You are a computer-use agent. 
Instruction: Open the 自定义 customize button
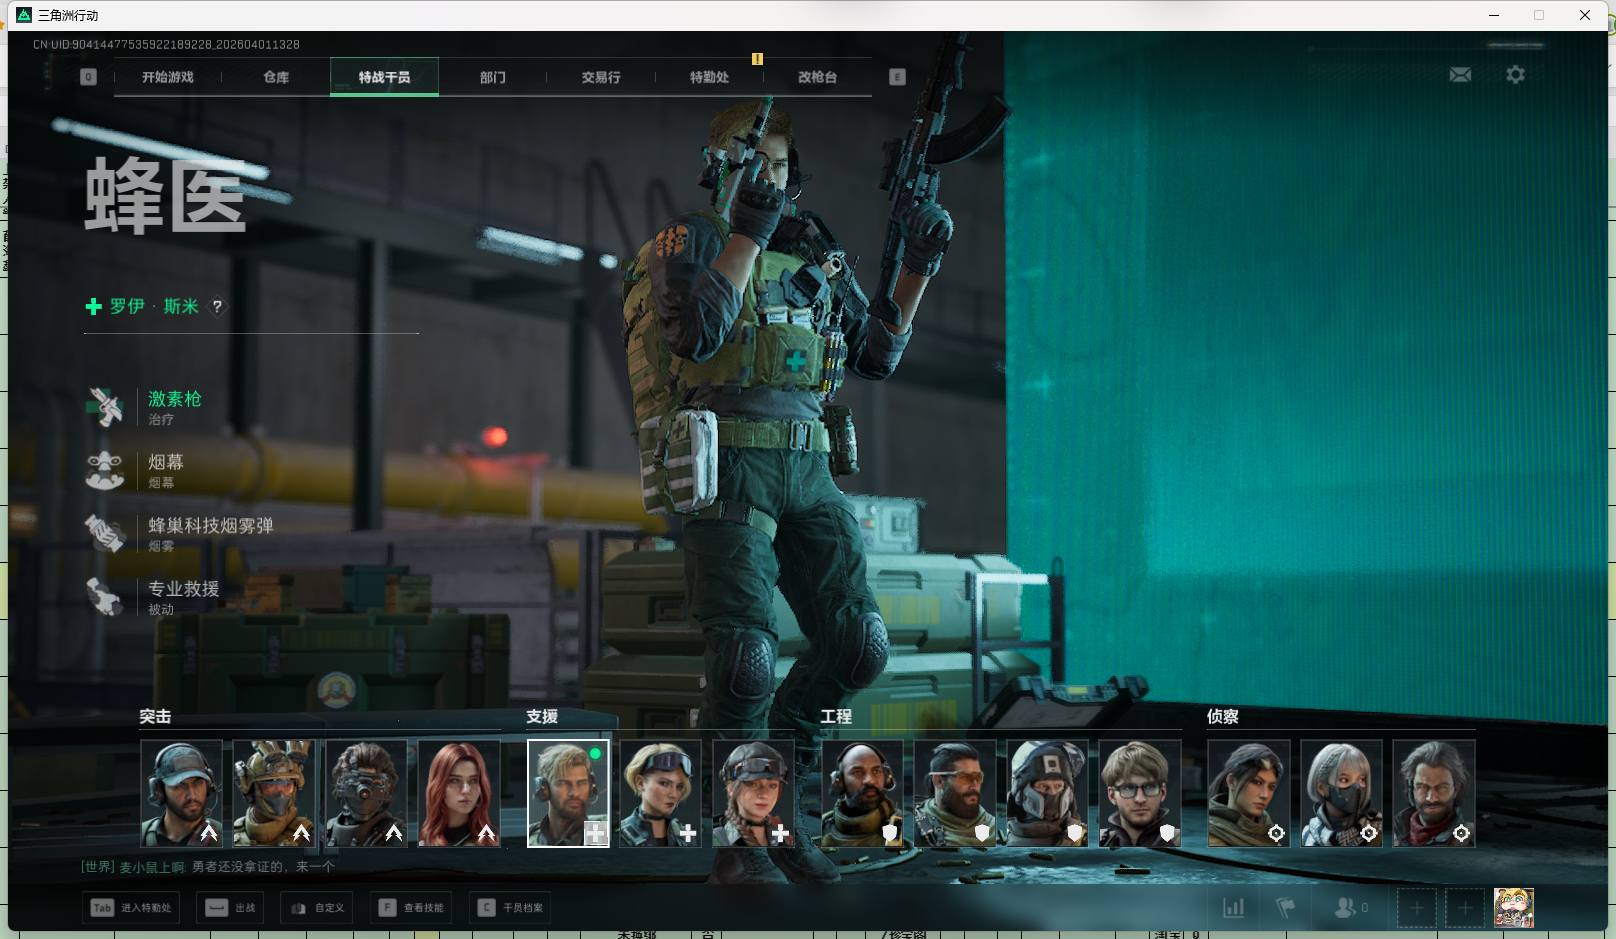tap(317, 908)
